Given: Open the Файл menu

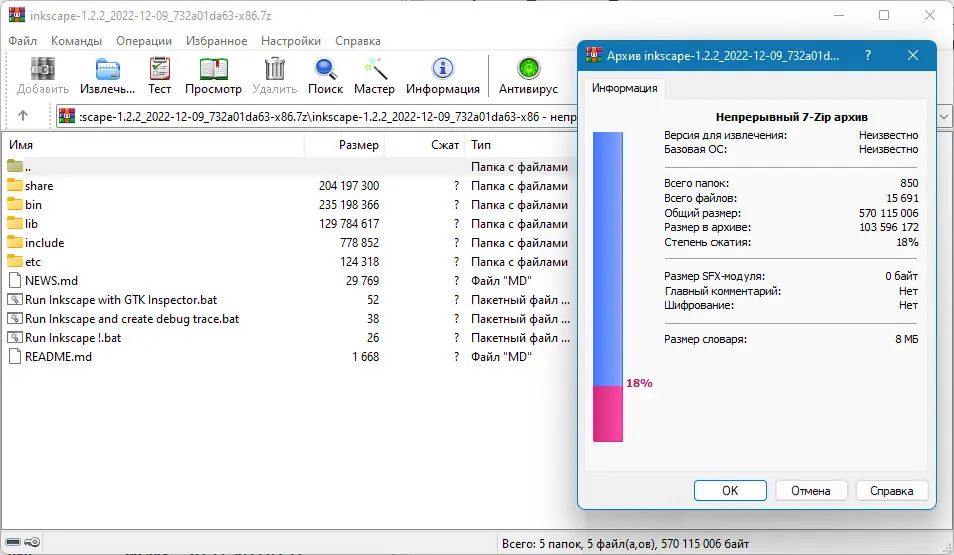Looking at the screenshot, I should 23,41.
